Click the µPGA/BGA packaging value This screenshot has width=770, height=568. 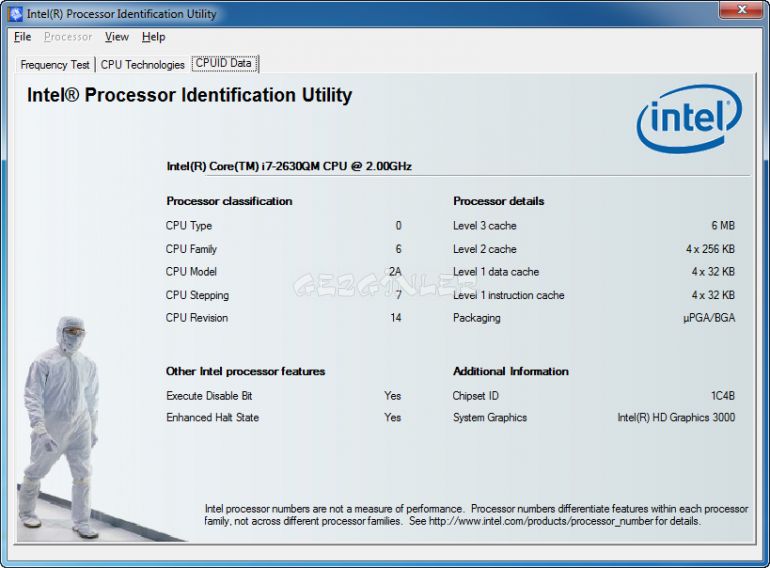[x=709, y=318]
